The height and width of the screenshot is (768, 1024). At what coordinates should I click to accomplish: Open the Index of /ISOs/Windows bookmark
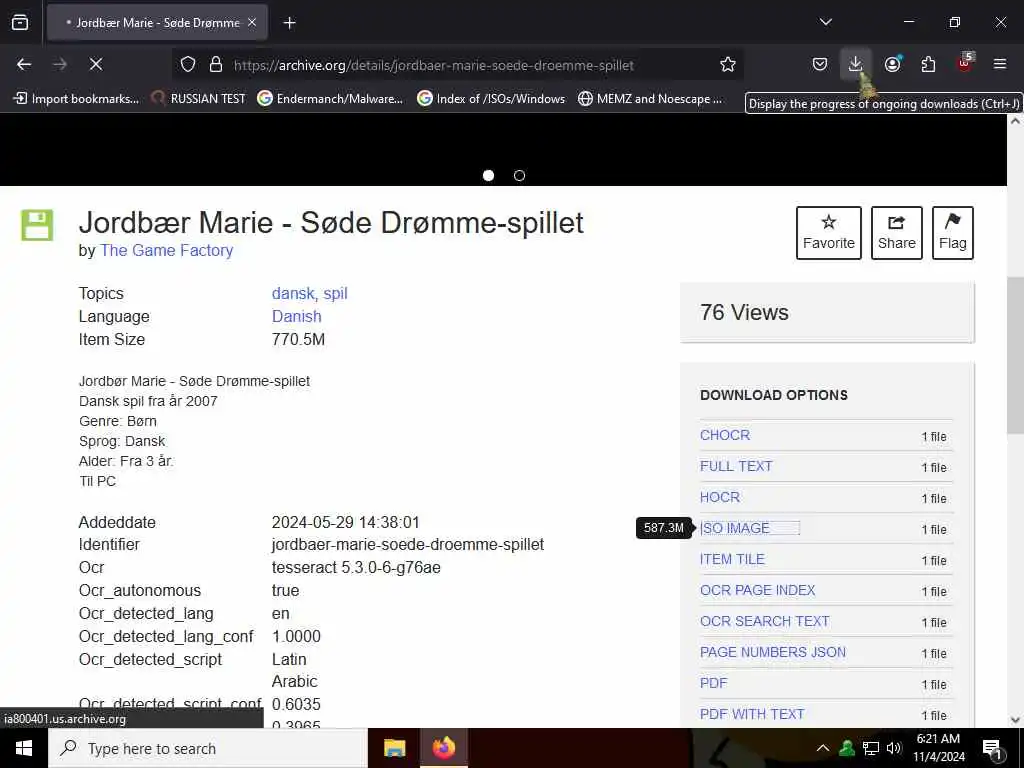coord(491,99)
